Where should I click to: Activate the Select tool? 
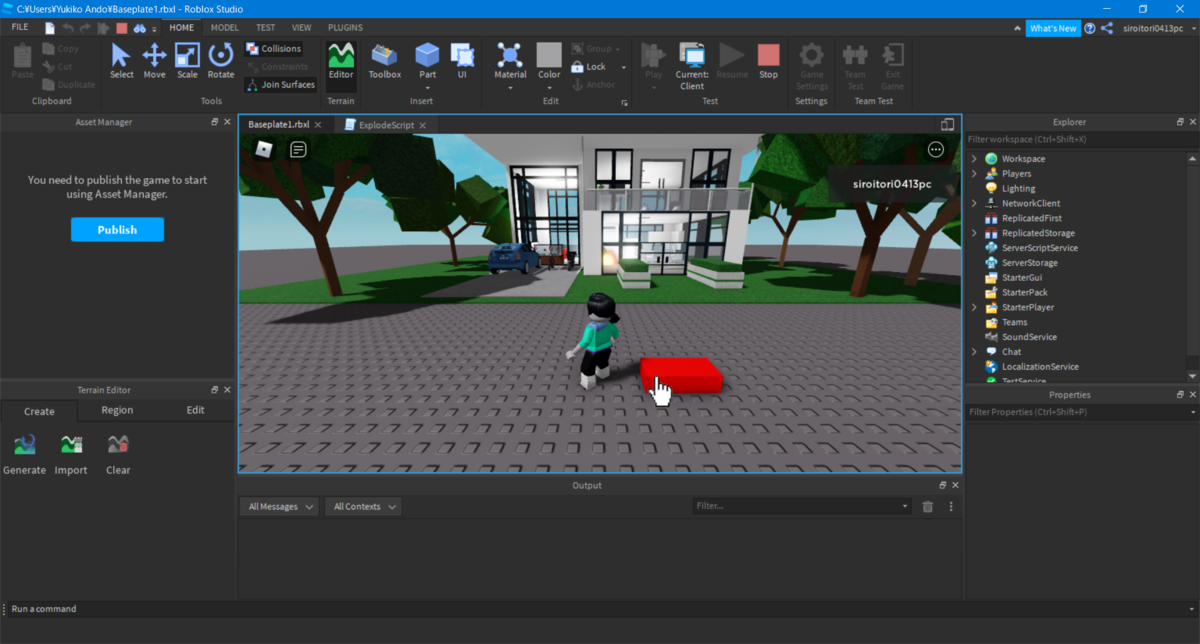pyautogui.click(x=122, y=60)
